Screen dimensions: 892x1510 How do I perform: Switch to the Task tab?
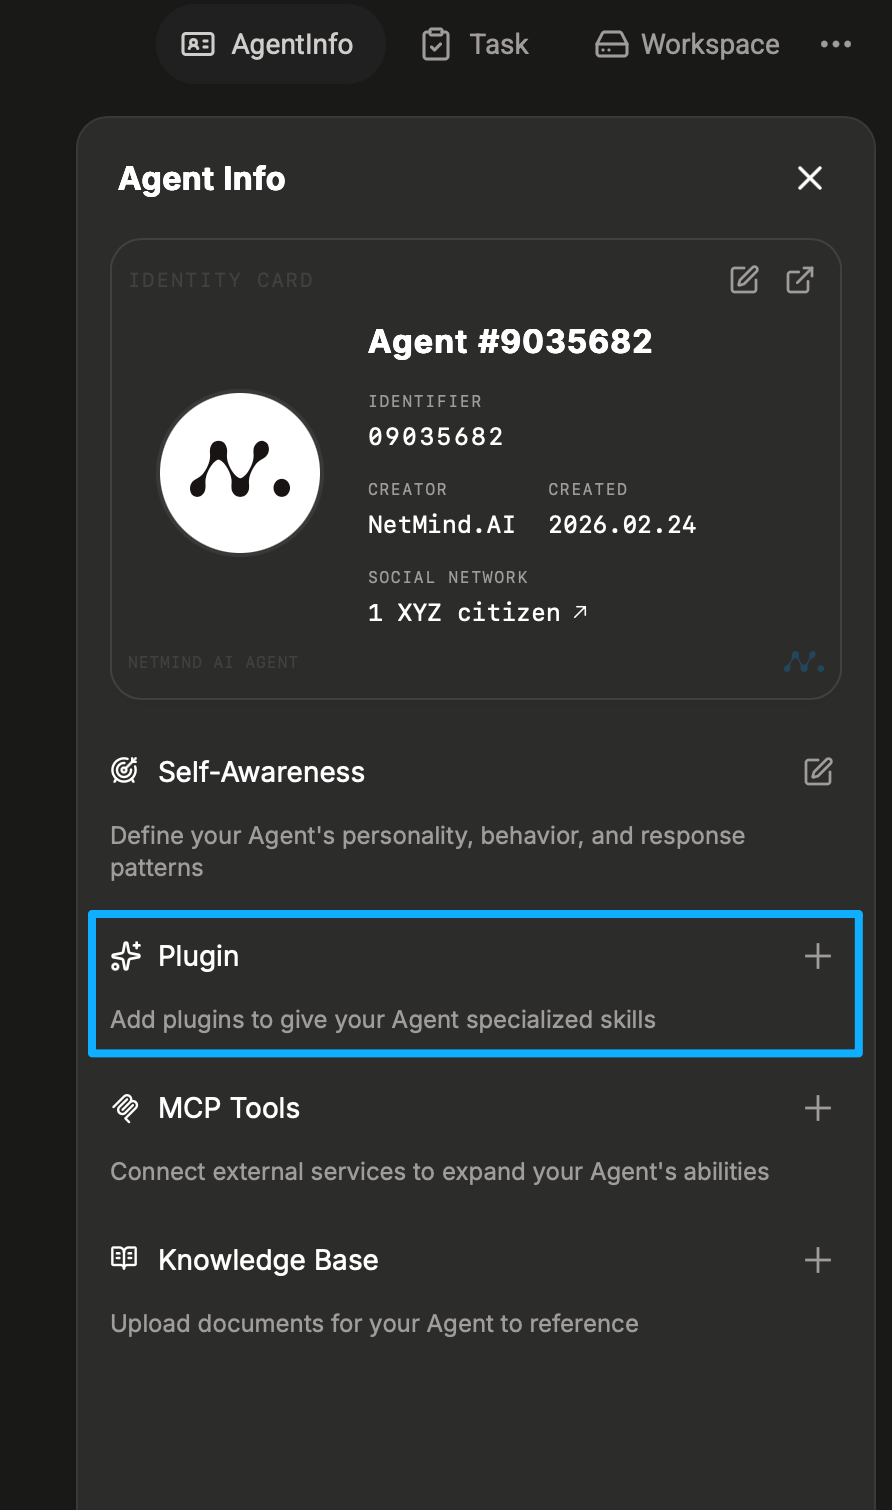(x=475, y=45)
